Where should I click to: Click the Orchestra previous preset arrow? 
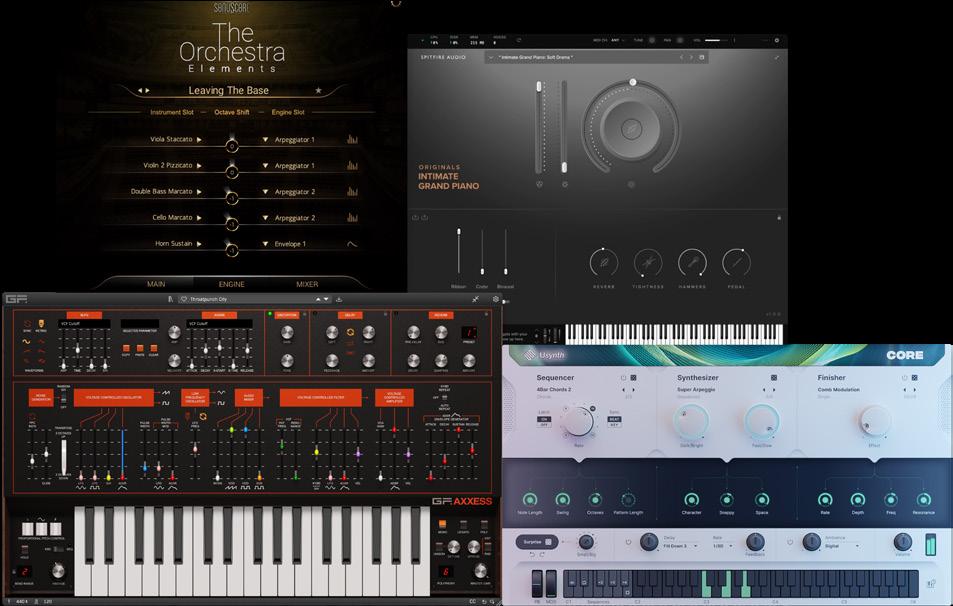point(140,91)
